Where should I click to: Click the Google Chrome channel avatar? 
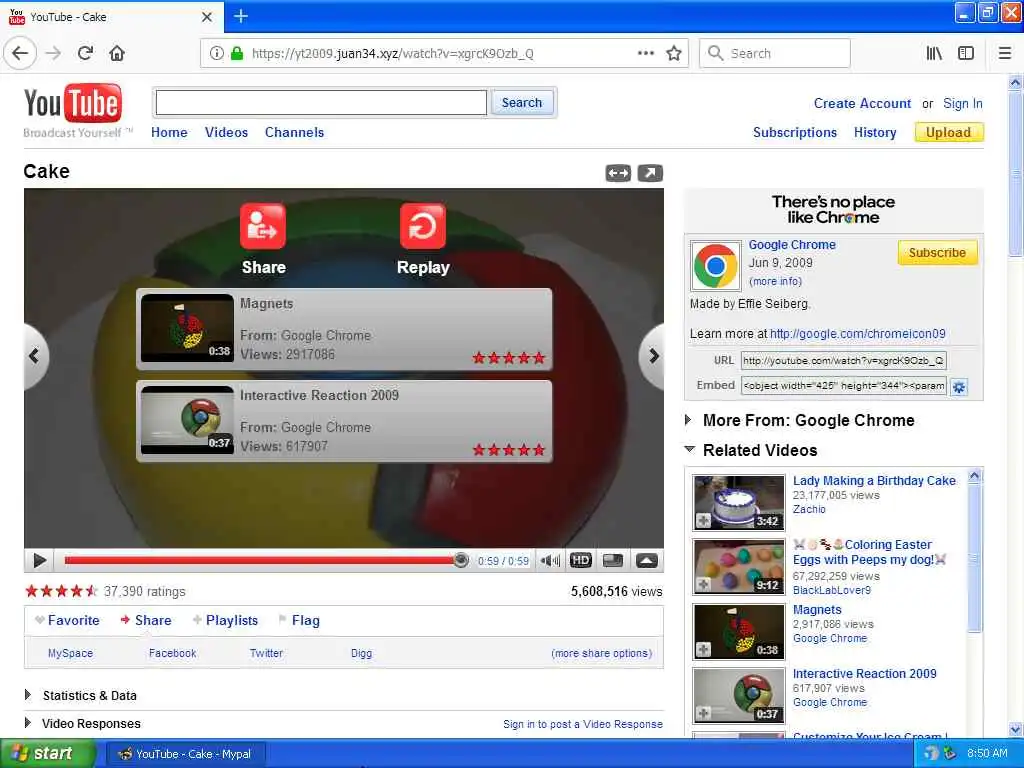point(715,266)
